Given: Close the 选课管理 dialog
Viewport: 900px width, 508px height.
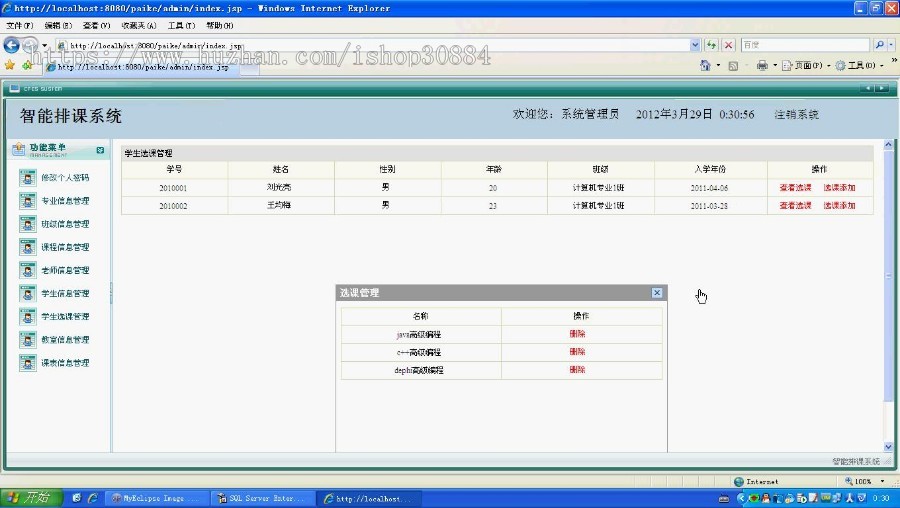Looking at the screenshot, I should pos(657,293).
